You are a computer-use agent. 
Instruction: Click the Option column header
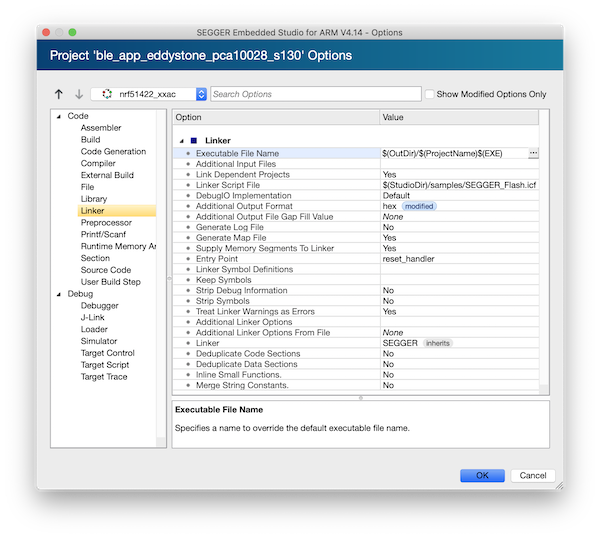(276, 117)
